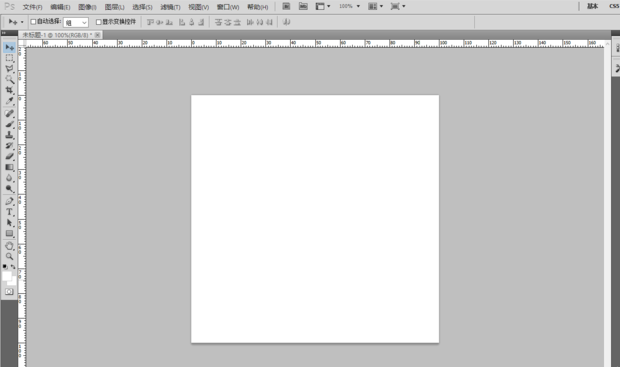
Task: Open the Move tool preset picker arrow
Action: pos(22,22)
